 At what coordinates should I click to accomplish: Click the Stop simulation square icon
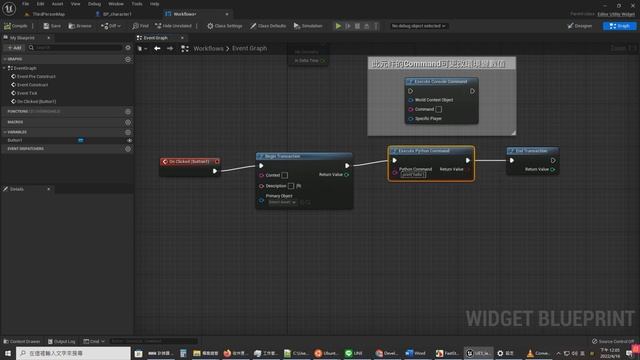pos(358,26)
